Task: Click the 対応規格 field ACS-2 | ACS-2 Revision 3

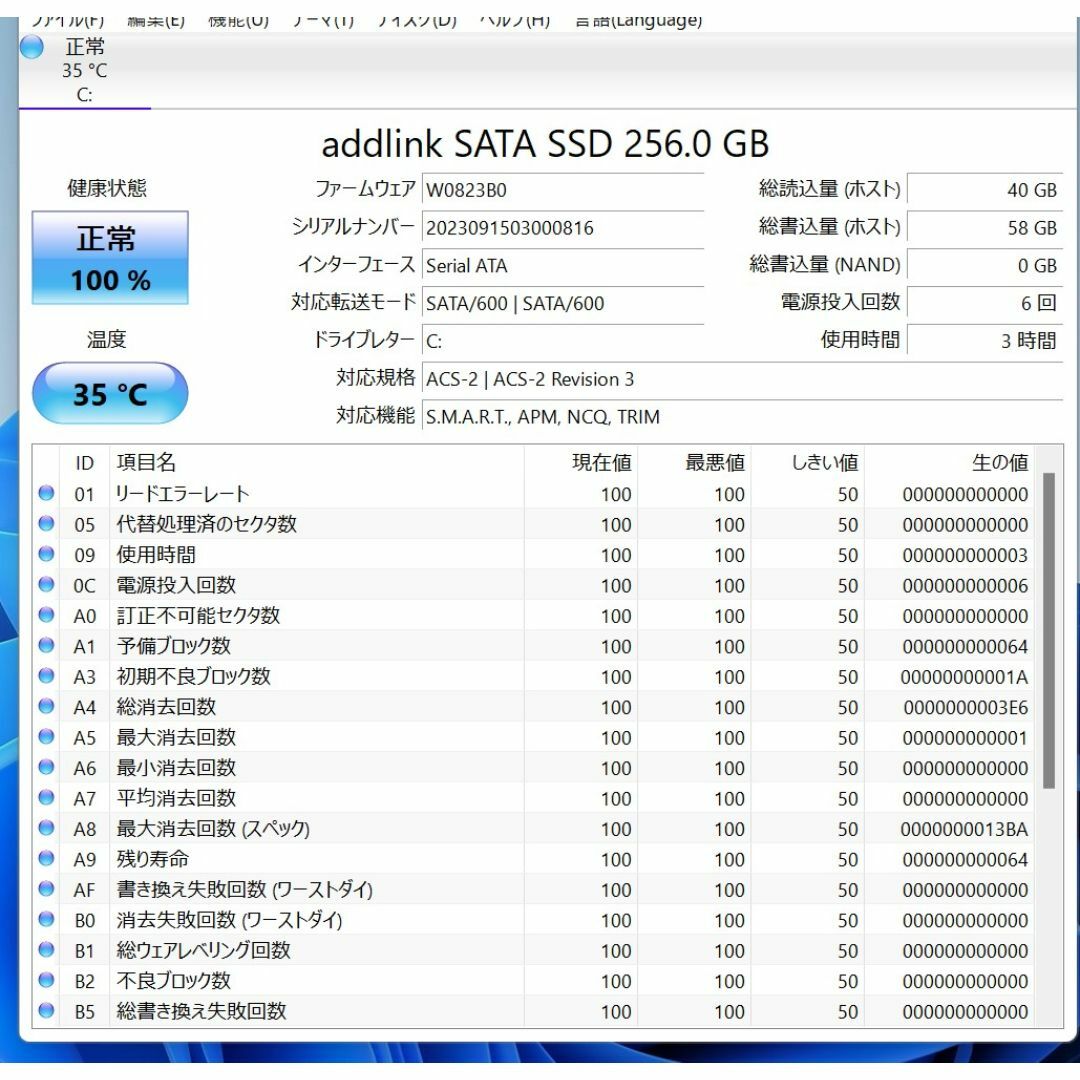Action: click(742, 379)
